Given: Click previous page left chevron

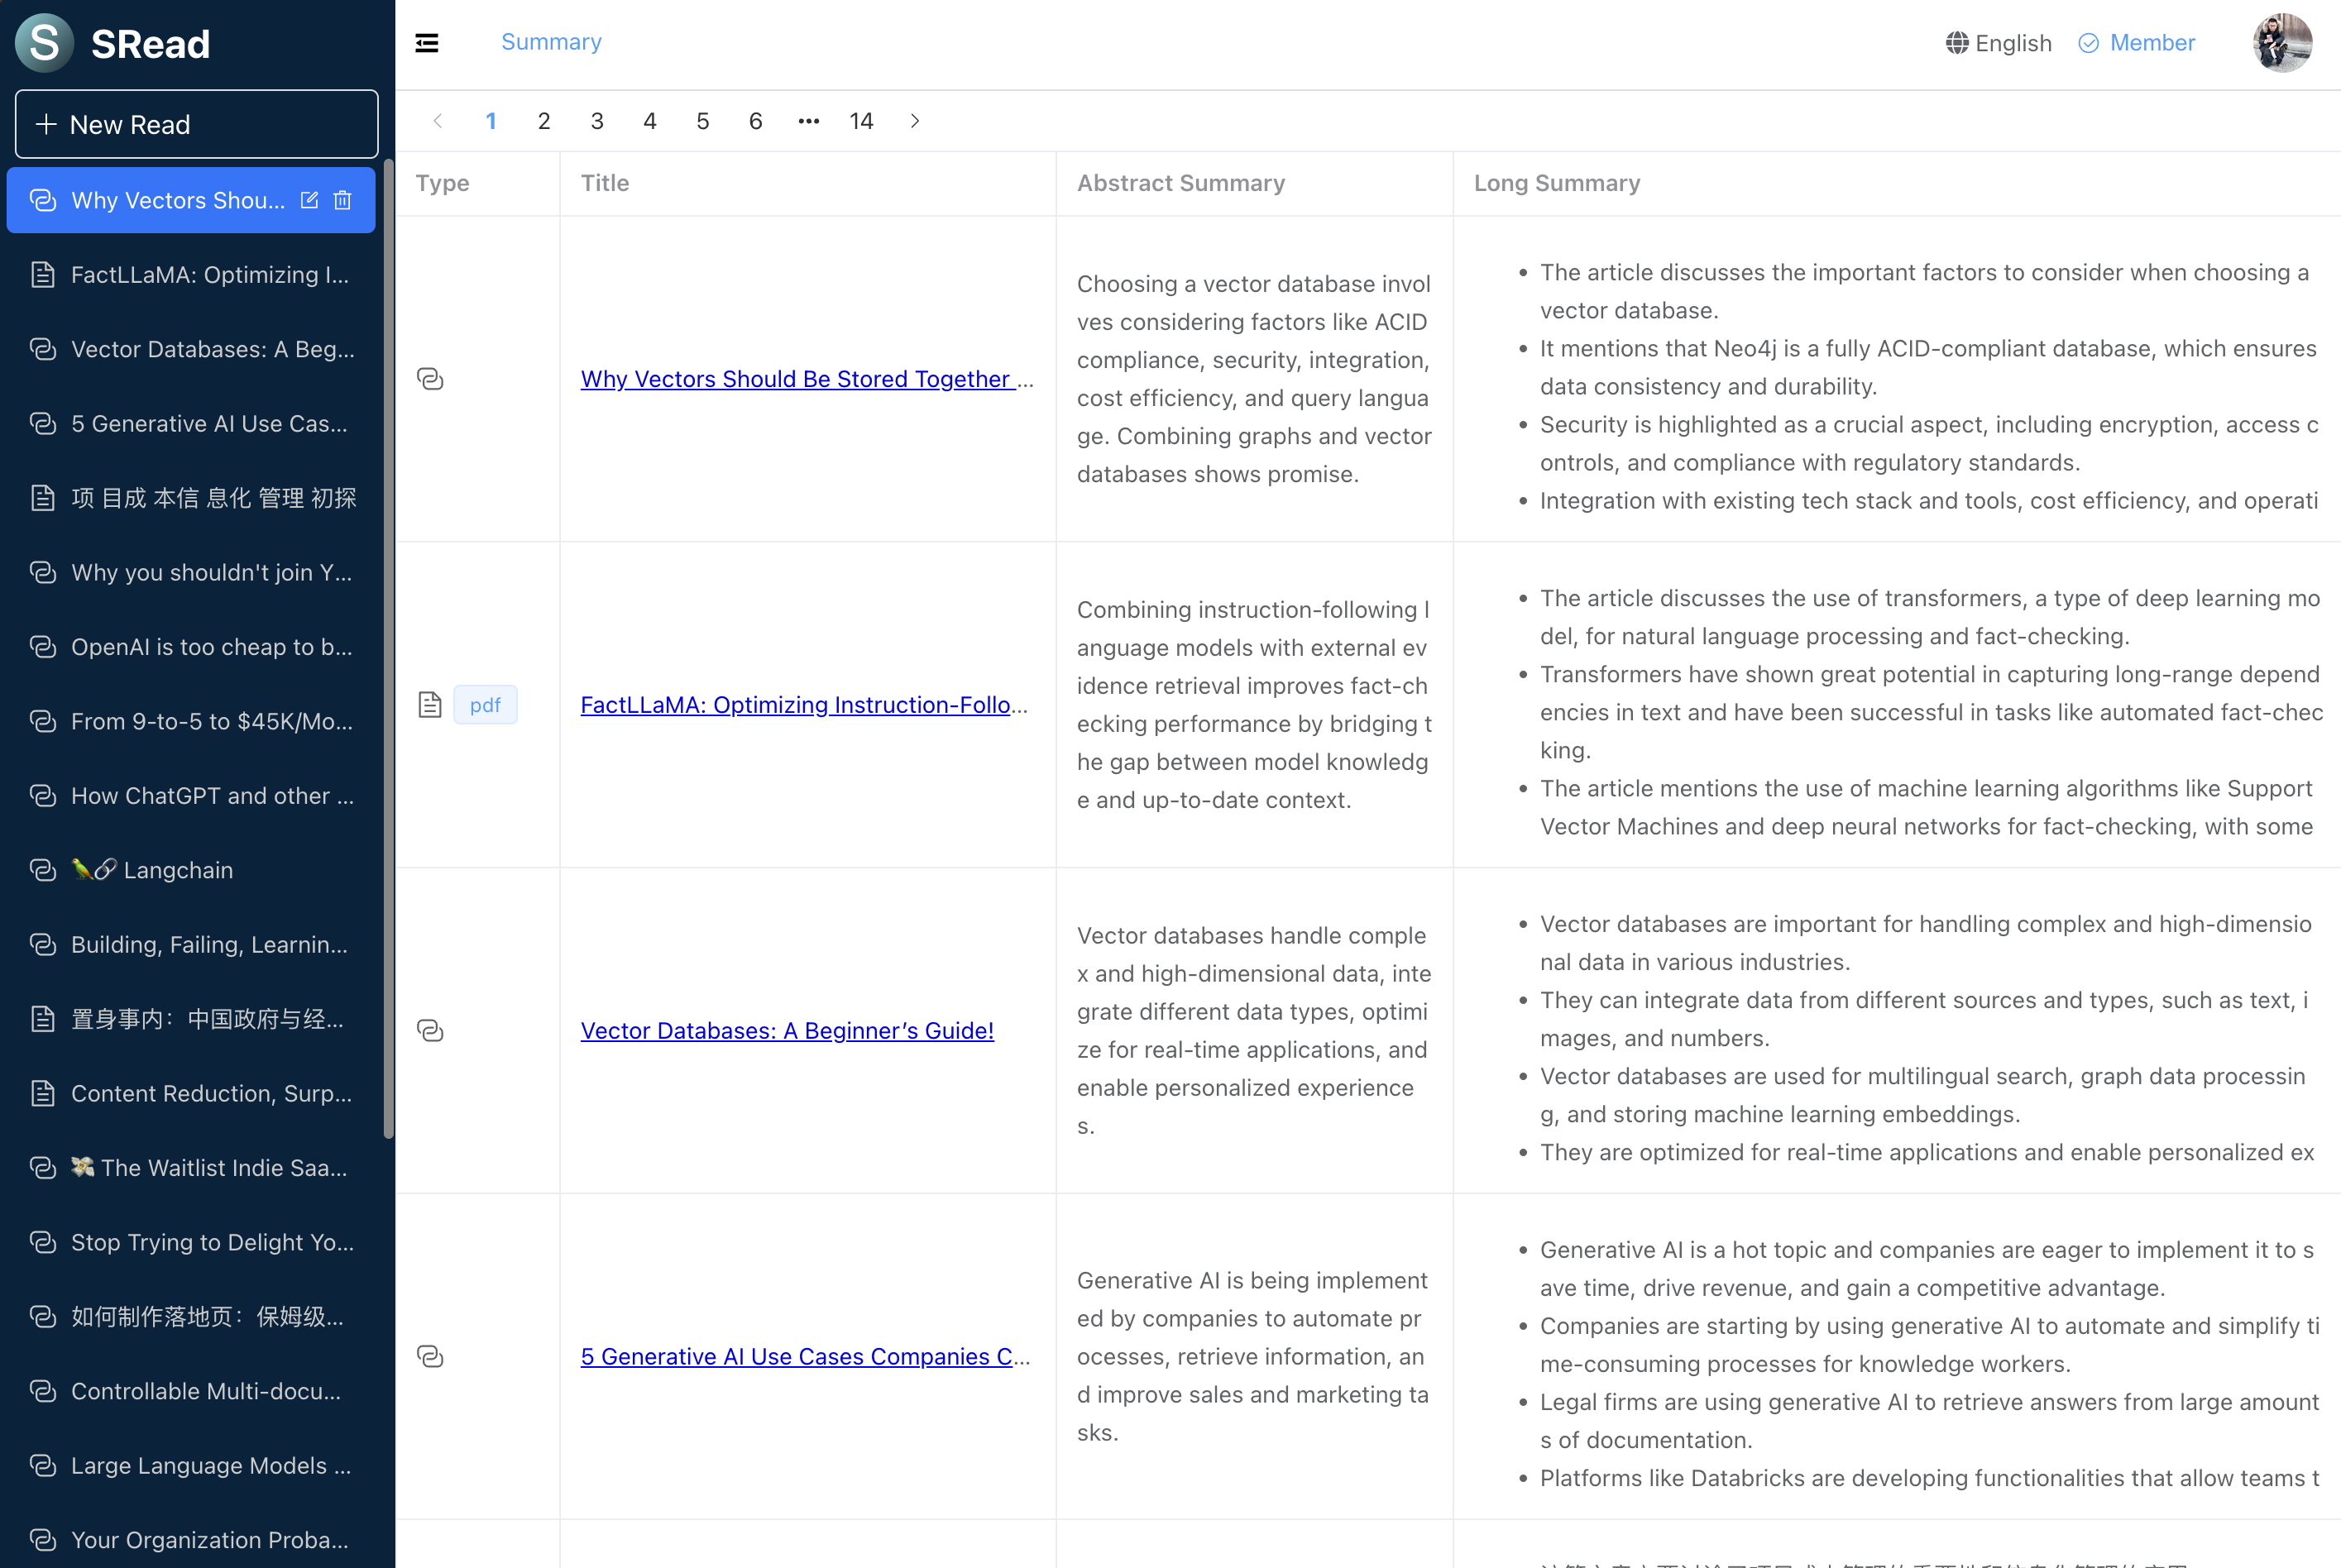Looking at the screenshot, I should coord(438,121).
